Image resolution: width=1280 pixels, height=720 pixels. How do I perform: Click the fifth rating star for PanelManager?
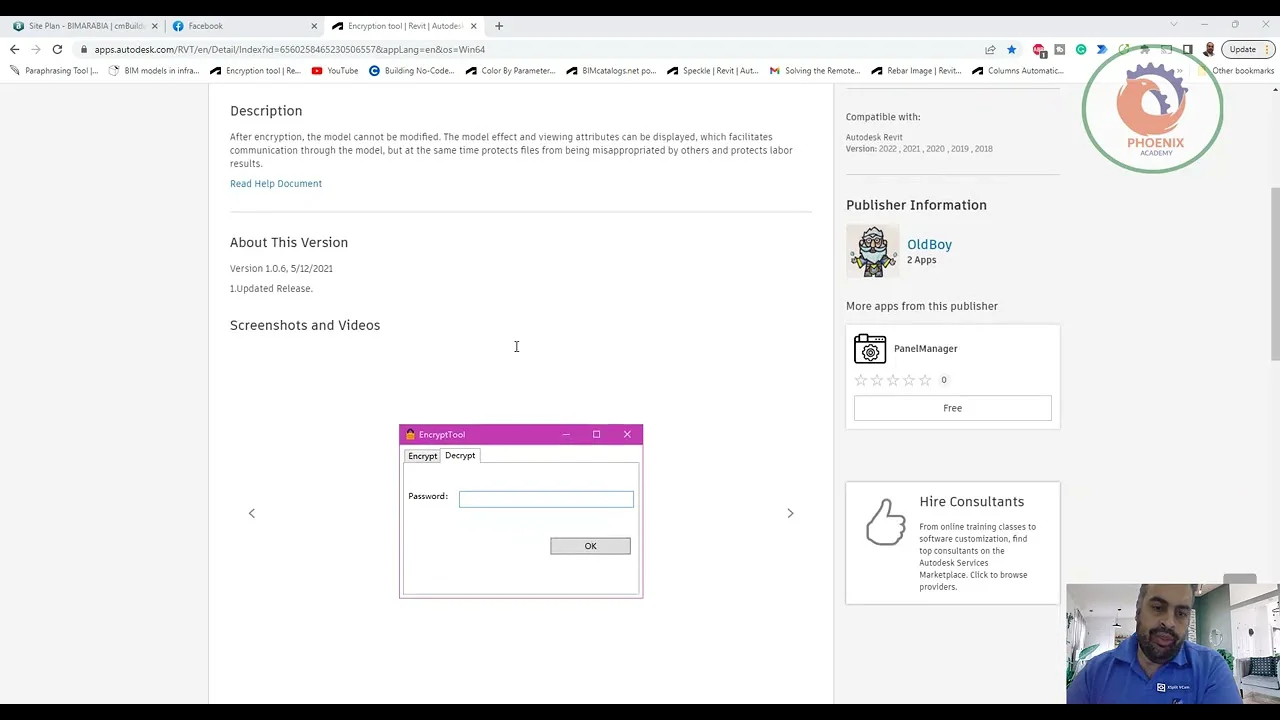tap(925, 380)
